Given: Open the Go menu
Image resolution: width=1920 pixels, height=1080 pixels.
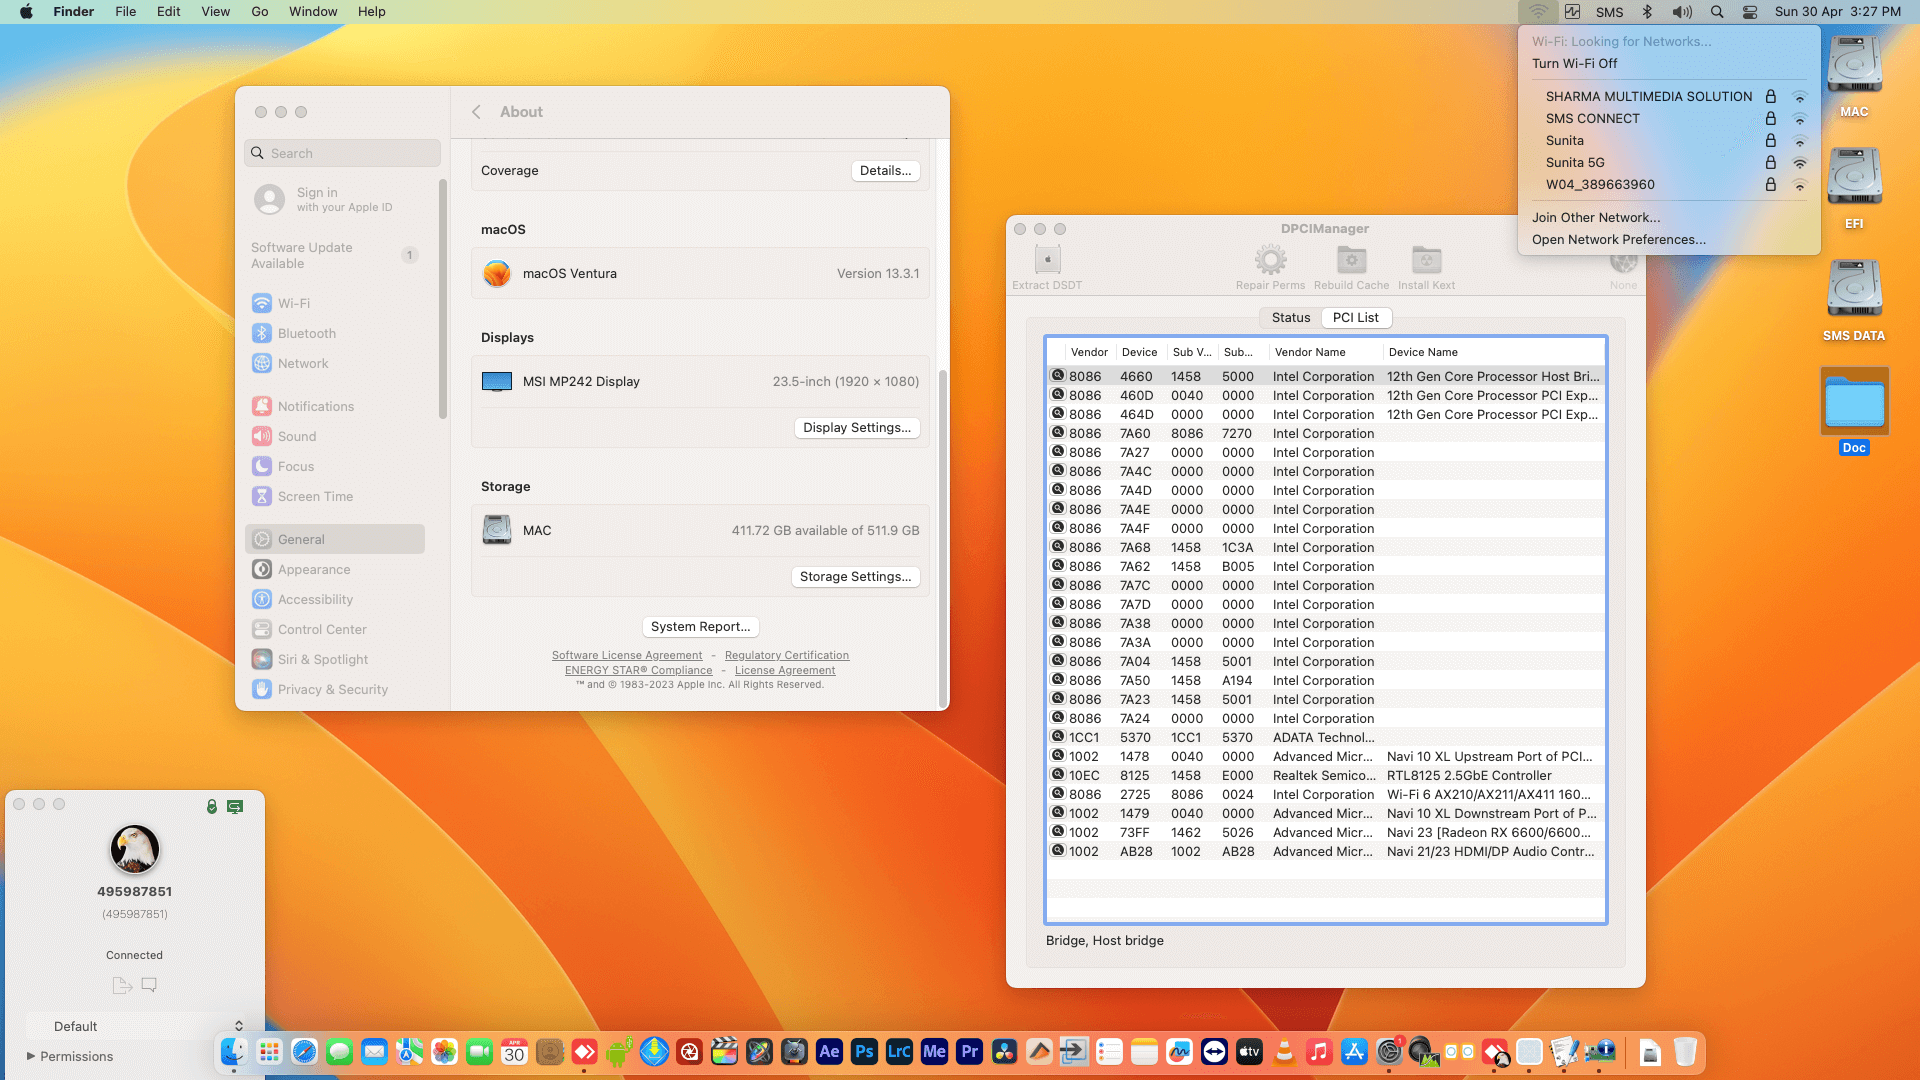Looking at the screenshot, I should [260, 12].
